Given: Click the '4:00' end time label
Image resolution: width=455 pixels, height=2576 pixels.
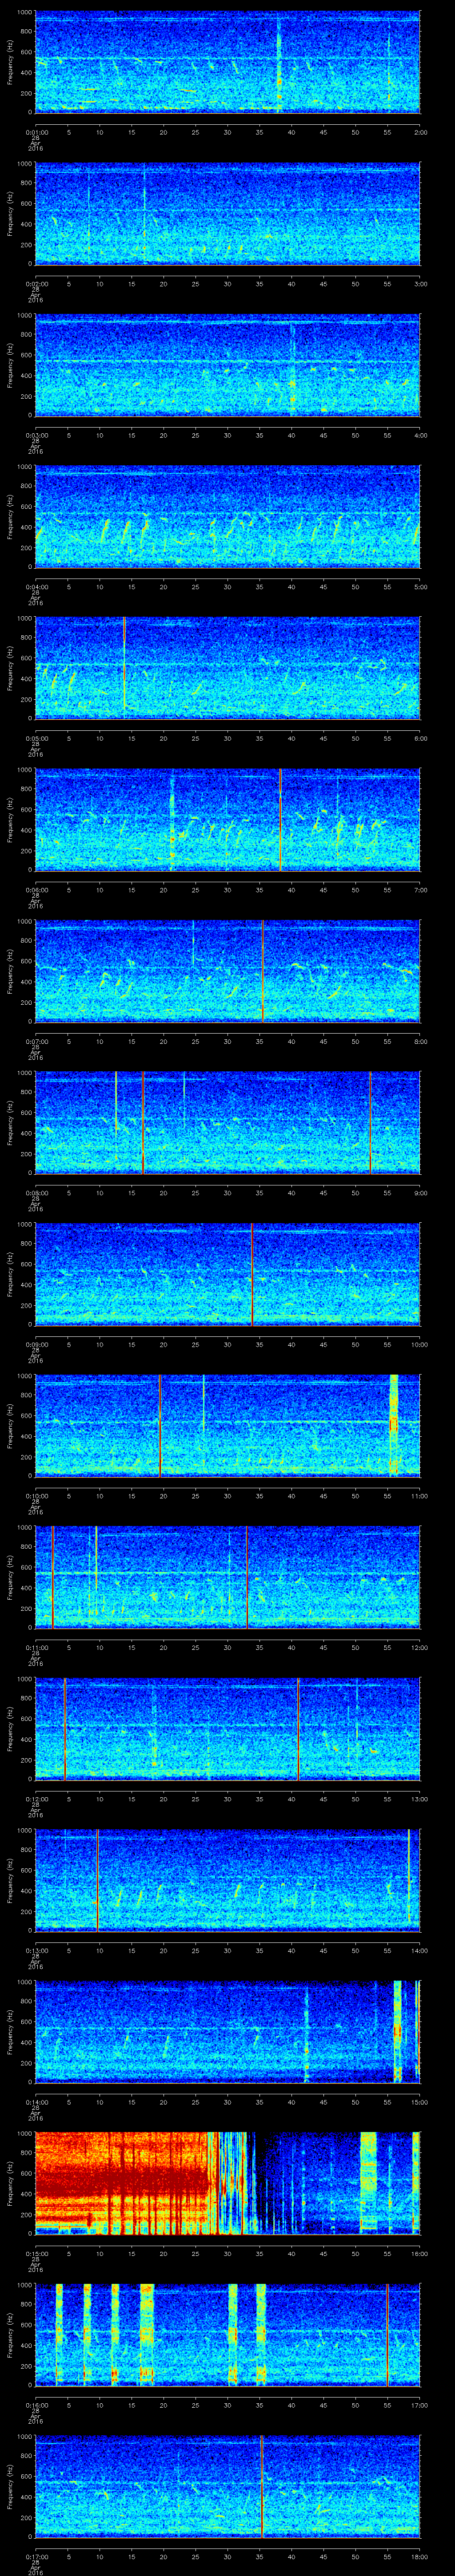Looking at the screenshot, I should [421, 434].
